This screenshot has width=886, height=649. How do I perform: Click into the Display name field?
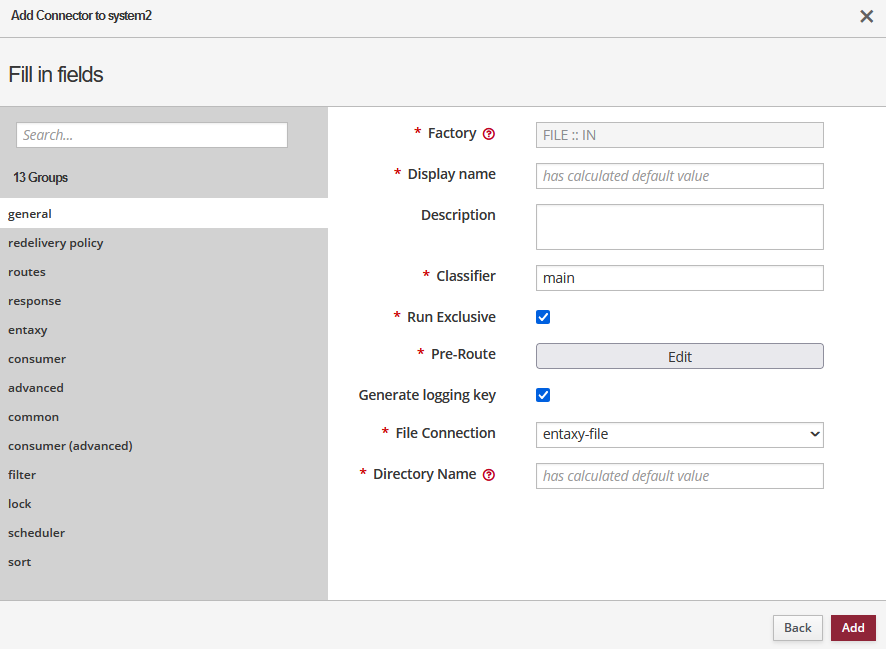(679, 176)
